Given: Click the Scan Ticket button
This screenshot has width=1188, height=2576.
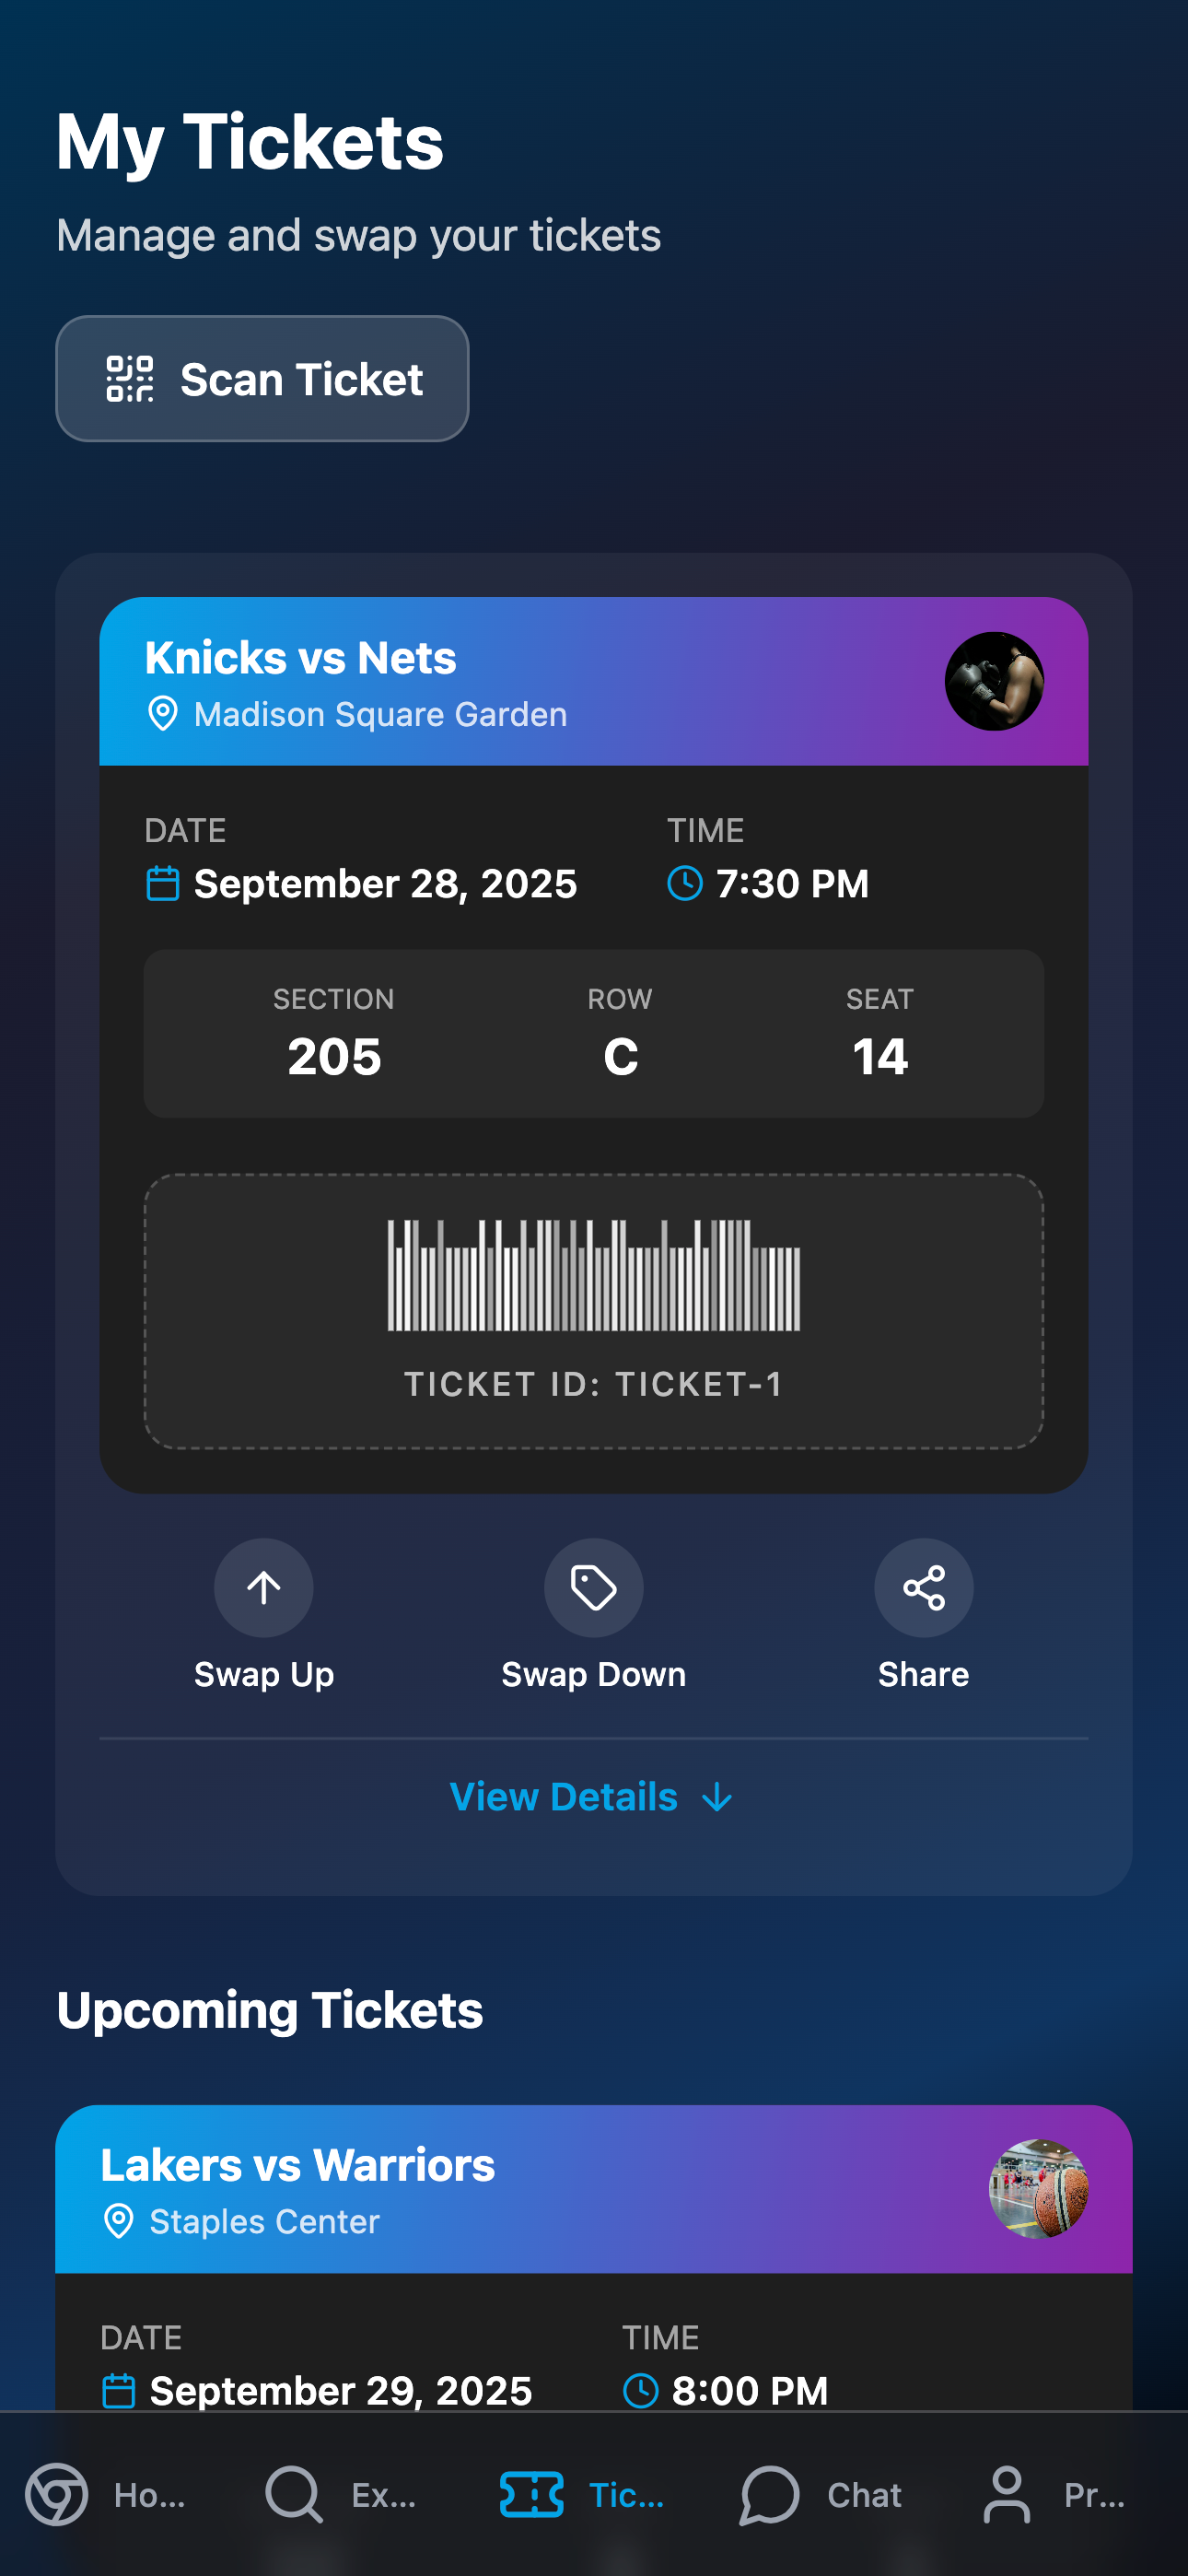Looking at the screenshot, I should [x=262, y=379].
